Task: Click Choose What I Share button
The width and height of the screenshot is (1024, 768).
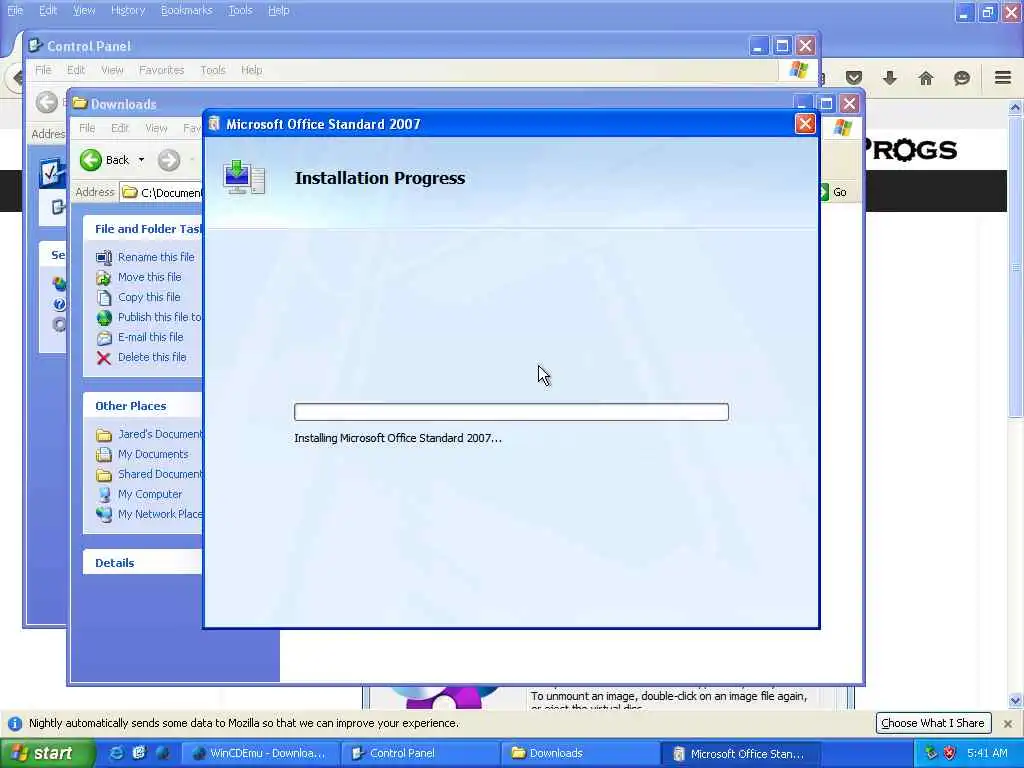Action: pyautogui.click(x=933, y=723)
